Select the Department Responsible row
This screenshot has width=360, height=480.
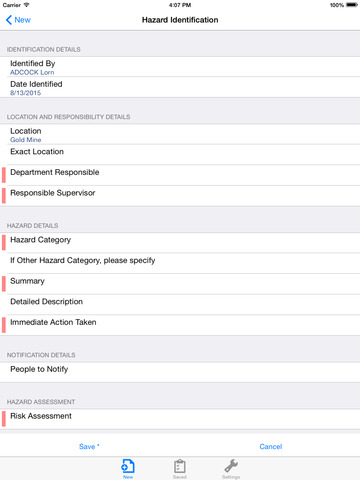180,176
